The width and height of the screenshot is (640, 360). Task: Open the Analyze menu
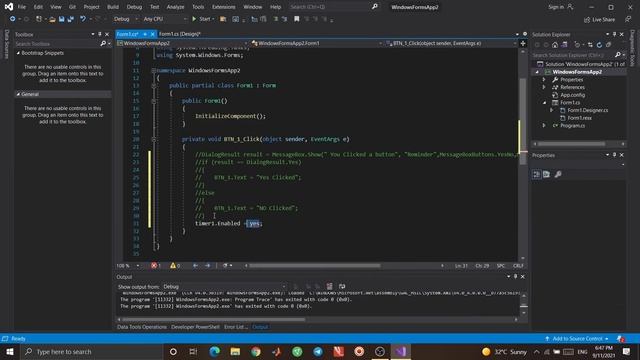click(175, 7)
